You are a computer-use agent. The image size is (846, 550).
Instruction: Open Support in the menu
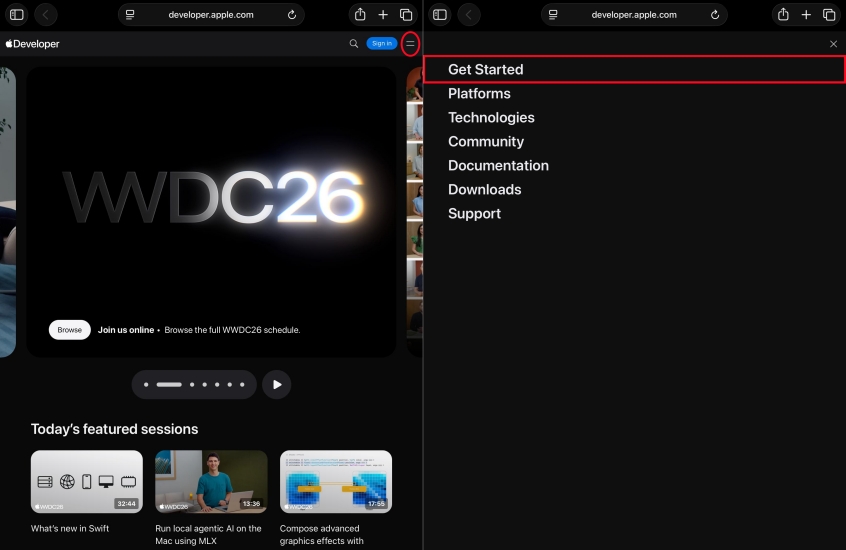tap(474, 214)
